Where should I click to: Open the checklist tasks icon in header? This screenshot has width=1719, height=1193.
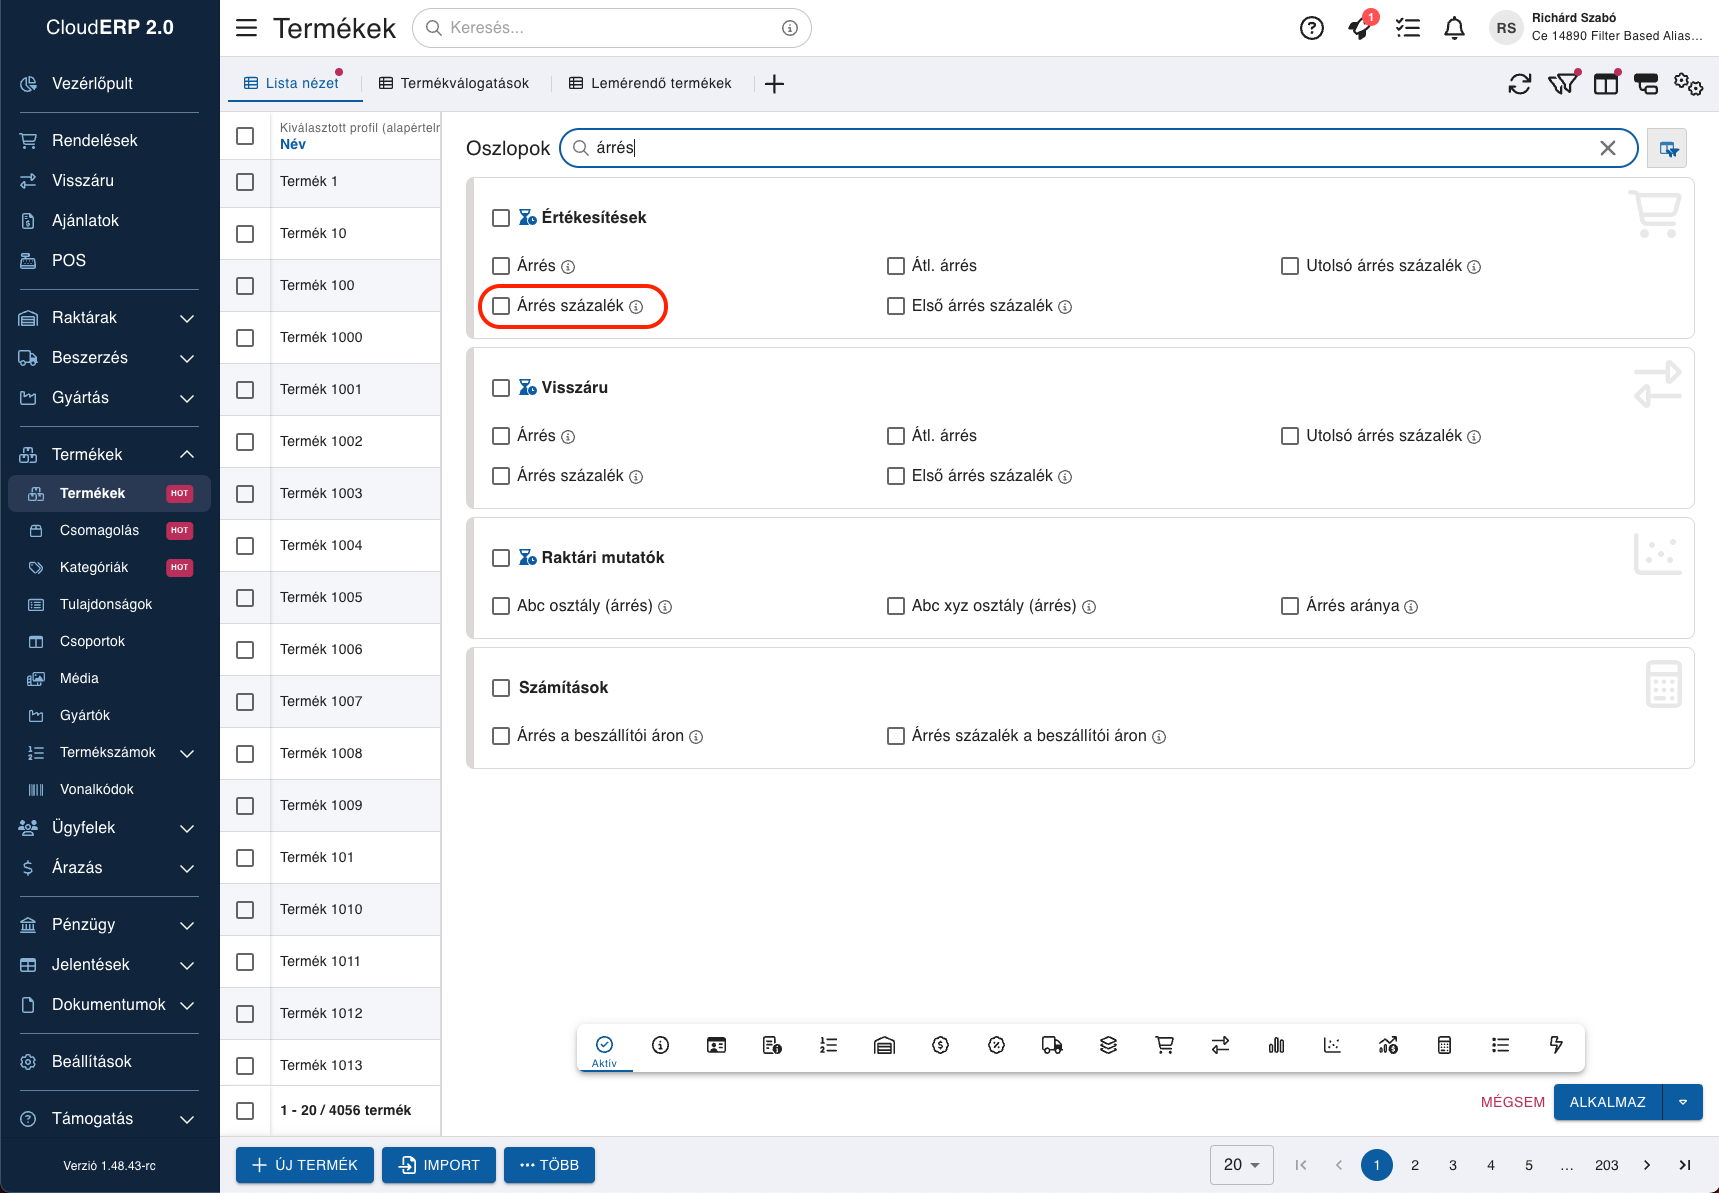click(1408, 28)
